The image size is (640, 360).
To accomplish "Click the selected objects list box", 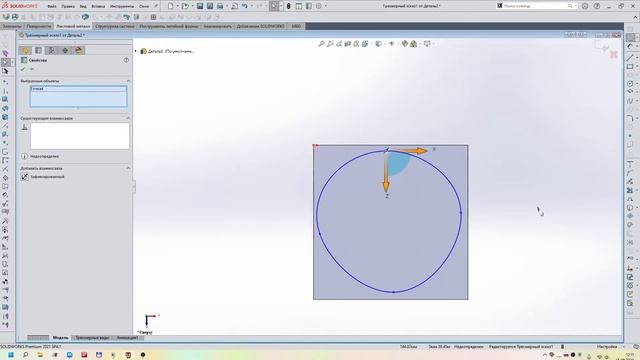I will point(78,96).
